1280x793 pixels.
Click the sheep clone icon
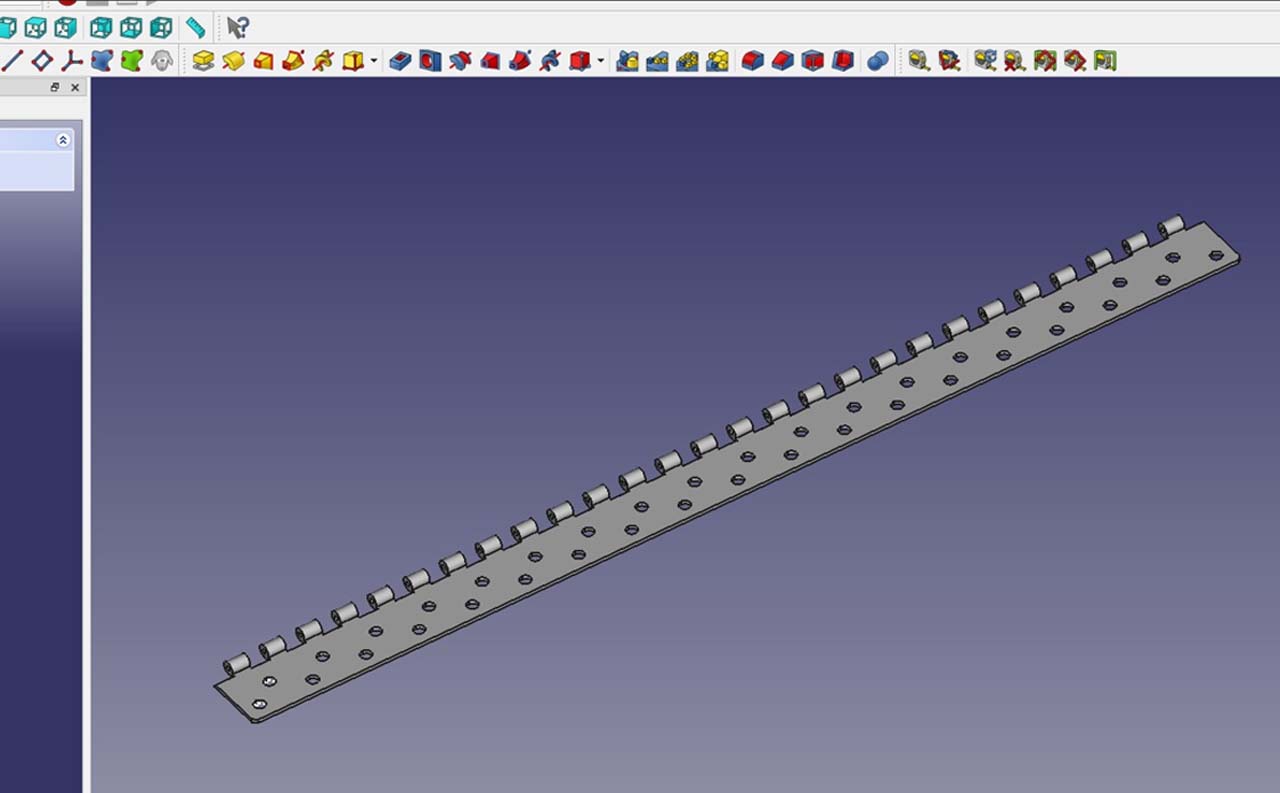coord(161,61)
